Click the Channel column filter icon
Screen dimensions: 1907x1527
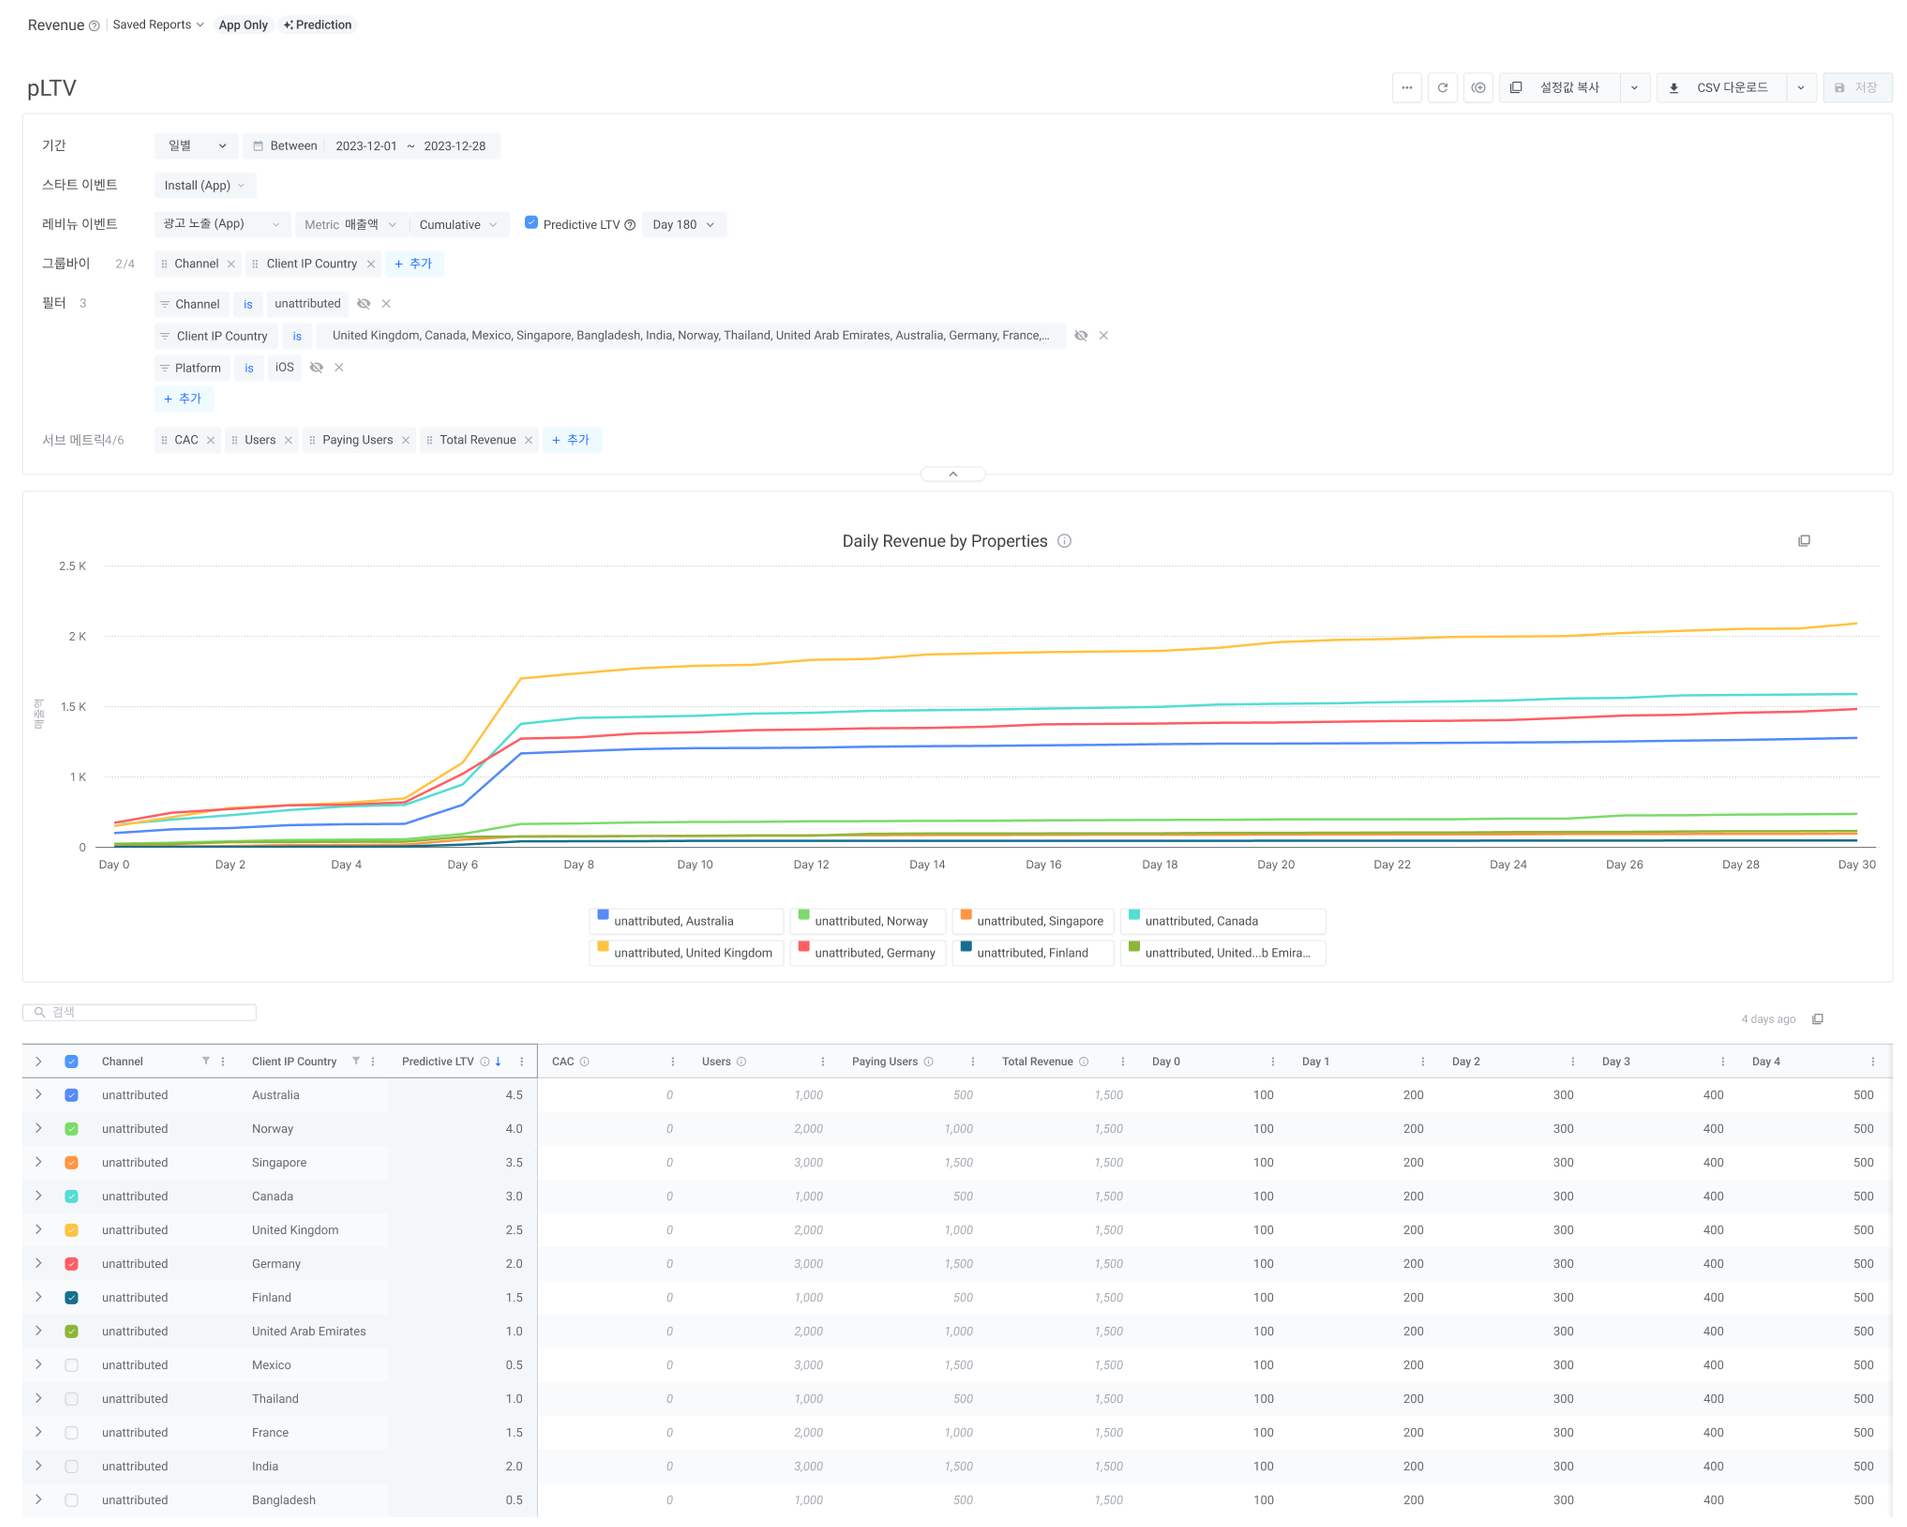point(206,1061)
